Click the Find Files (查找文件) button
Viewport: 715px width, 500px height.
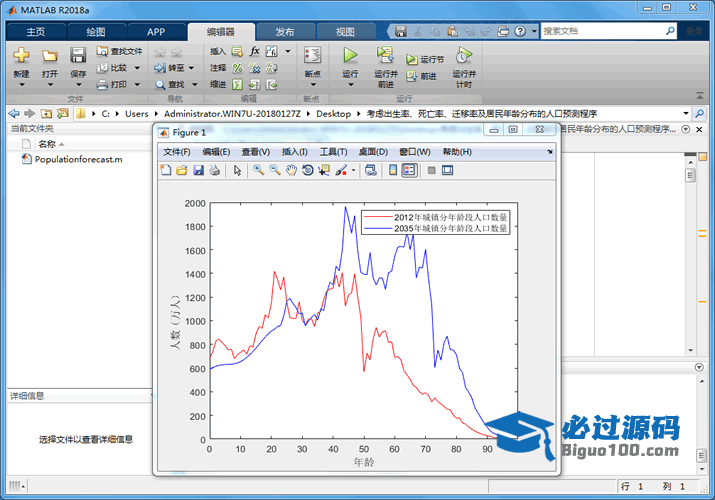[120, 51]
